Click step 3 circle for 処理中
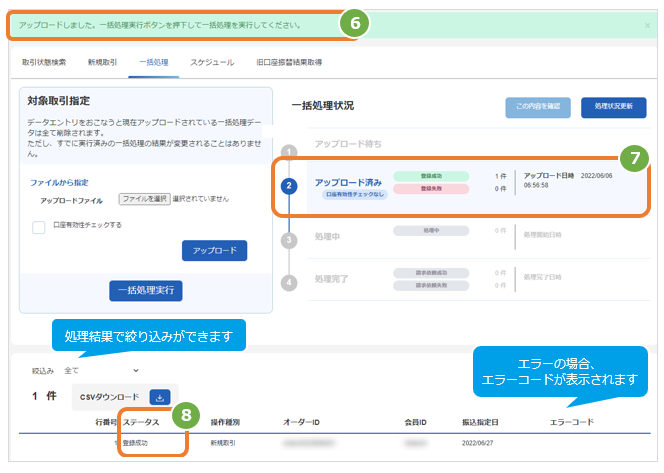664x473 pixels. coord(289,240)
